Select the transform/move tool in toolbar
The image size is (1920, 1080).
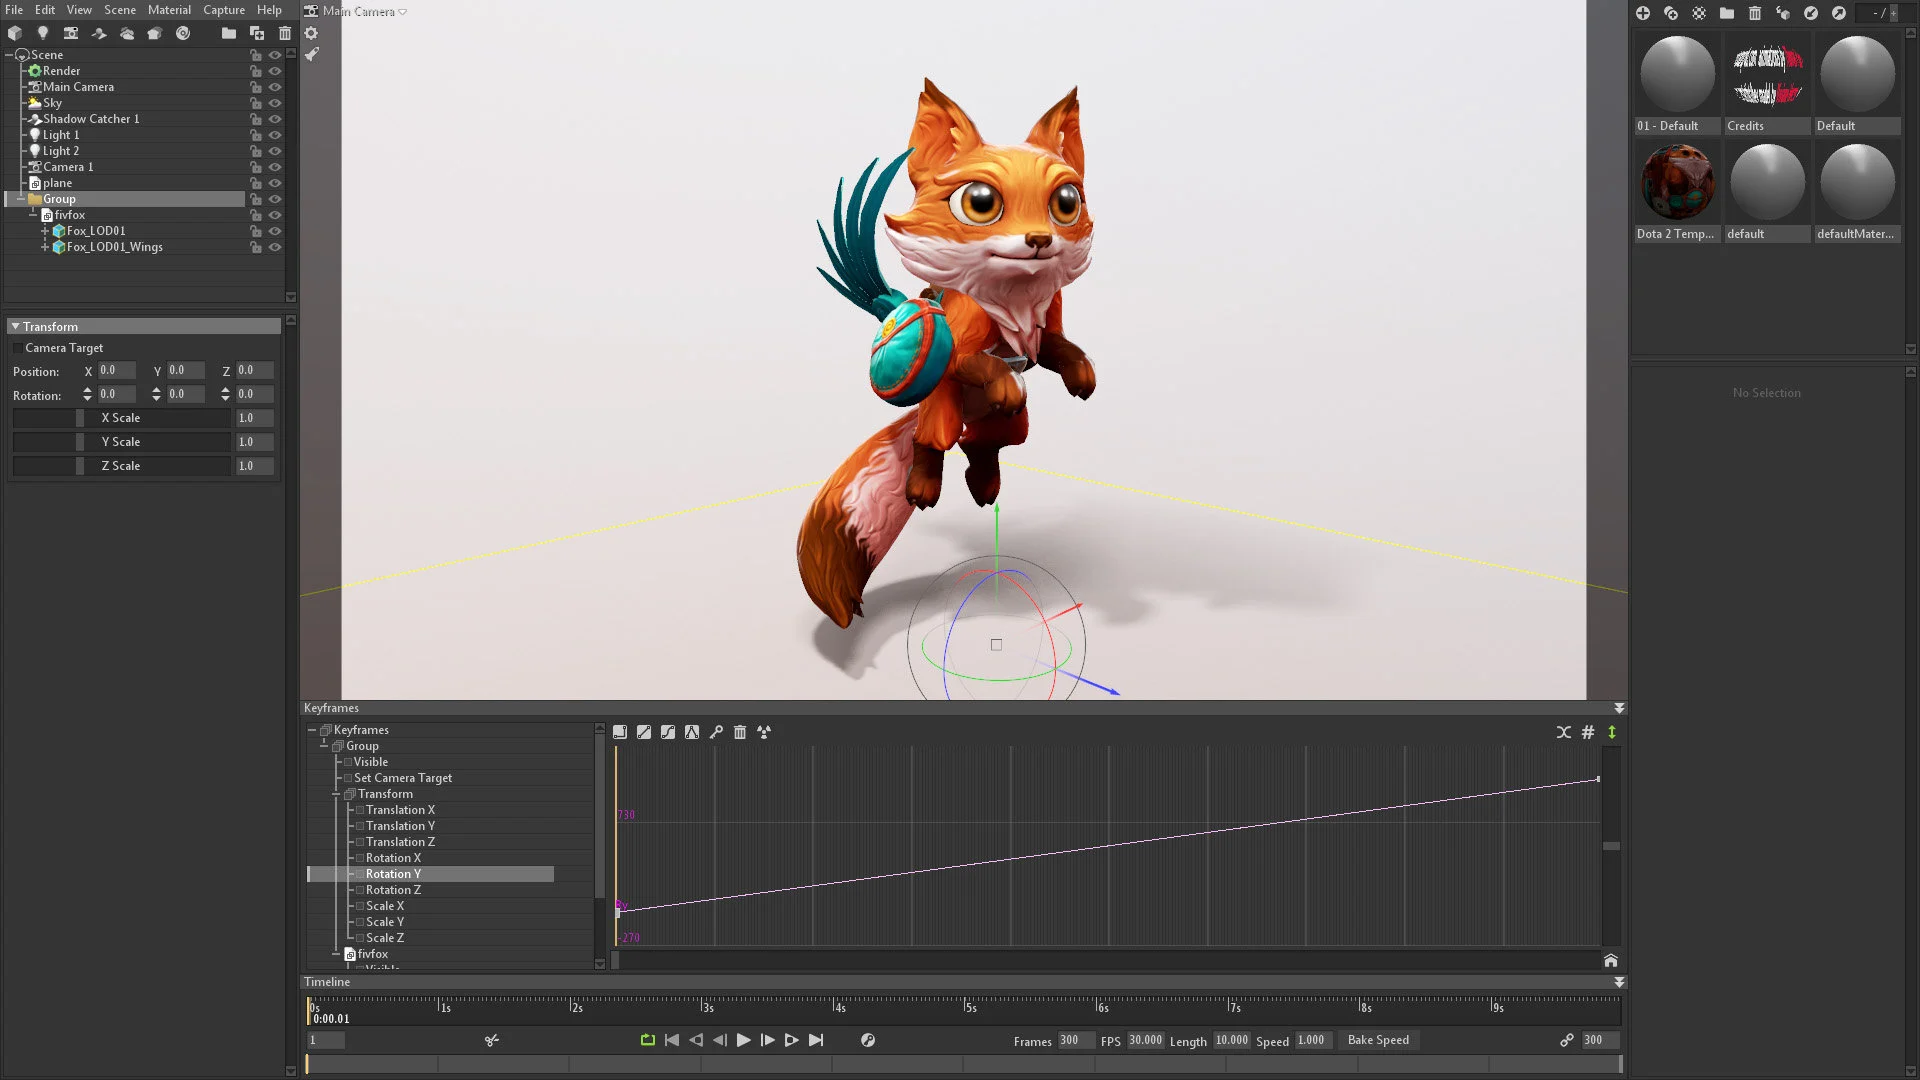pos(313,55)
